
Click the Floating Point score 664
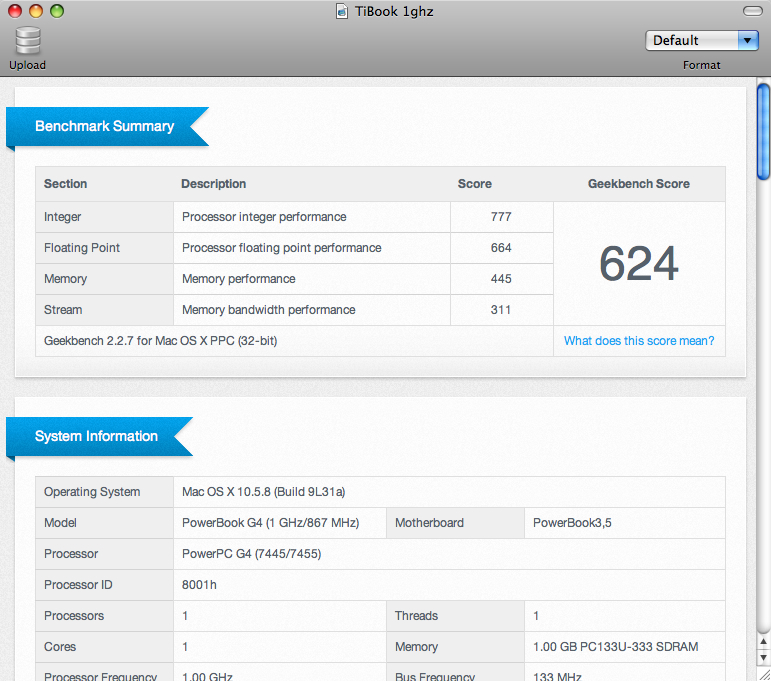point(501,248)
